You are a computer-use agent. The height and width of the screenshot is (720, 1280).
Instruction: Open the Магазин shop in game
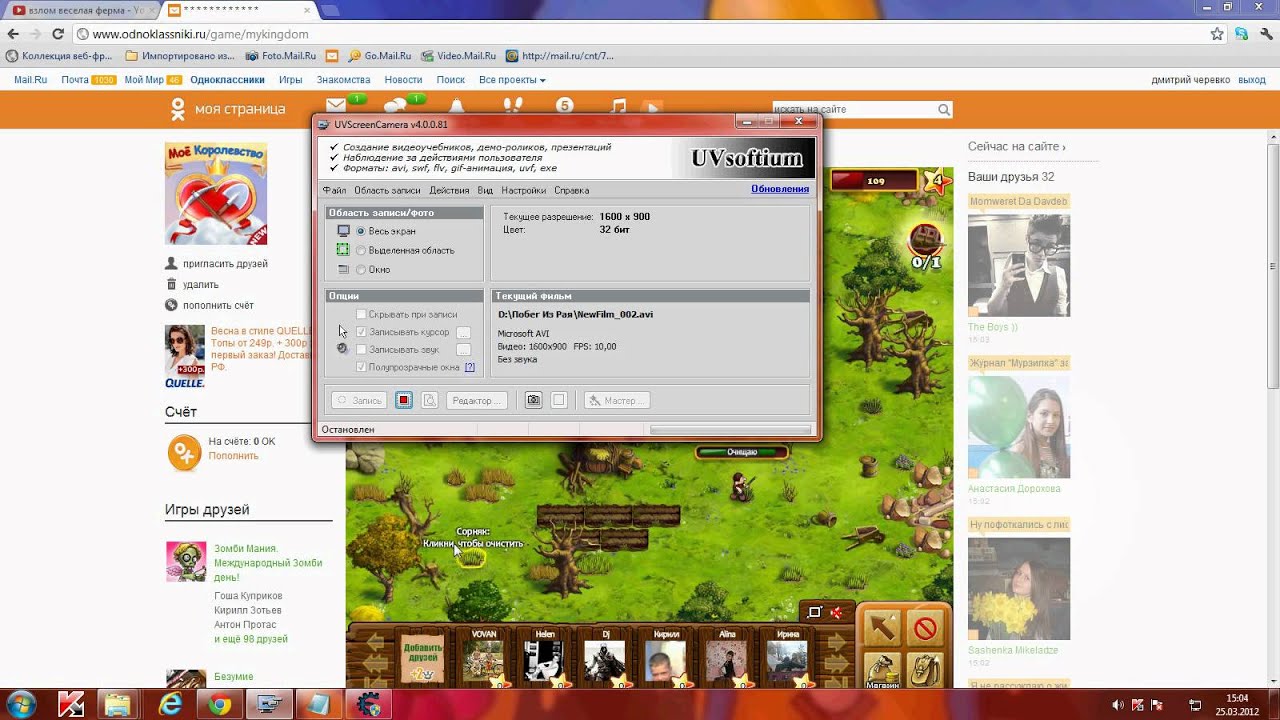tap(882, 670)
